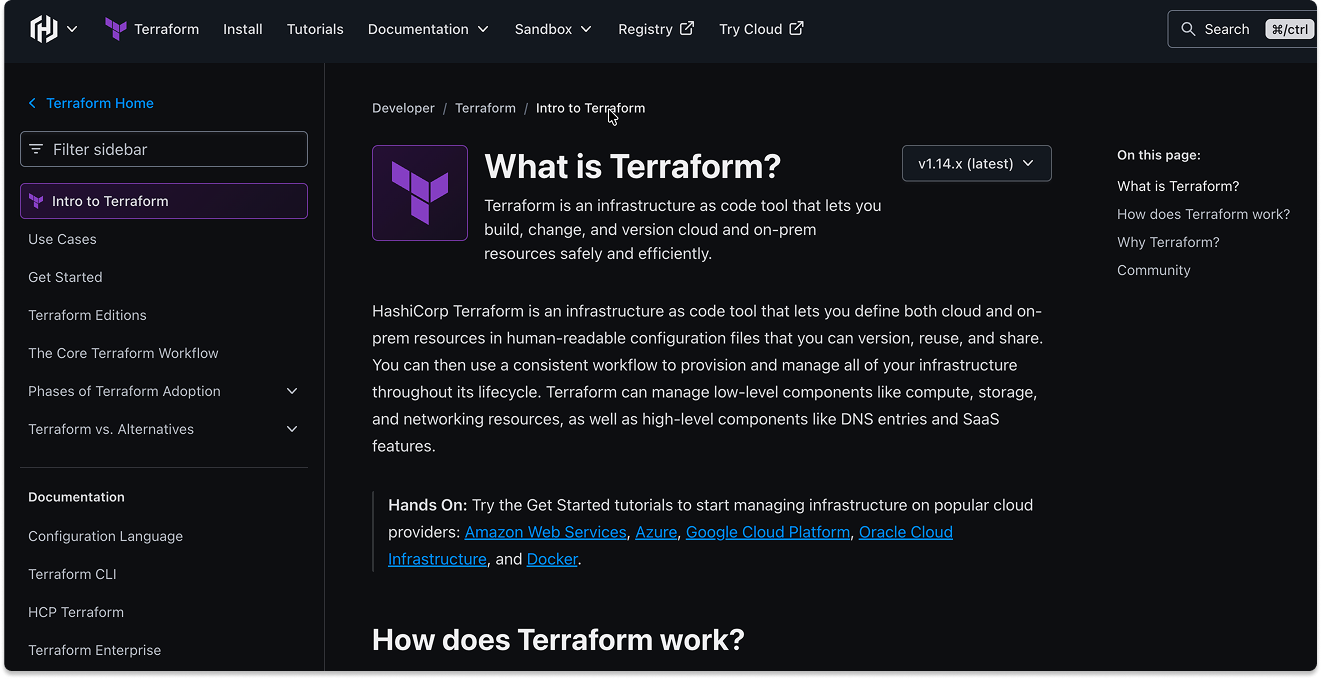Open dropdown arrow next to HashiCorp logo
The height and width of the screenshot is (679, 1321).
click(72, 30)
